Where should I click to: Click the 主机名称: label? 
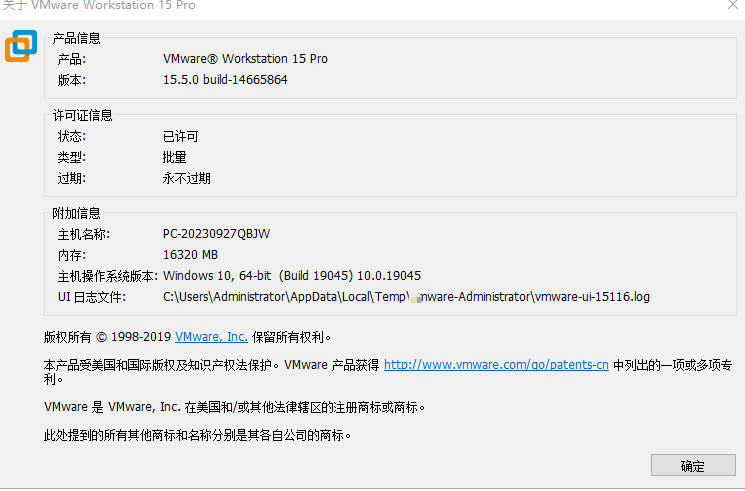pos(84,234)
